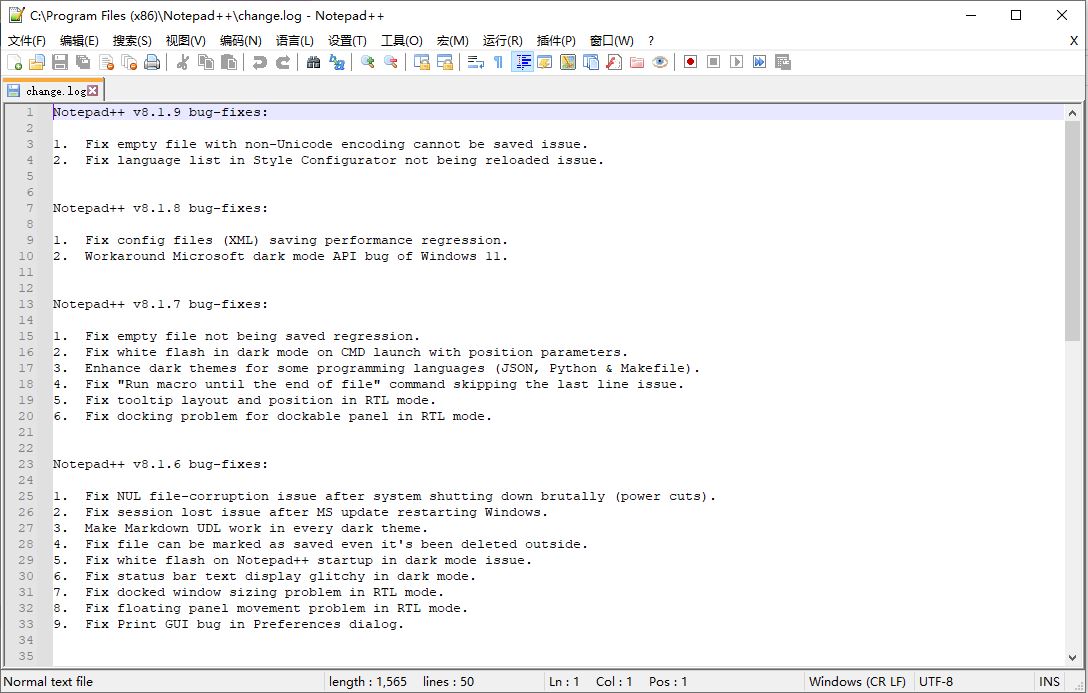Click the Redo arrow icon

(283, 62)
